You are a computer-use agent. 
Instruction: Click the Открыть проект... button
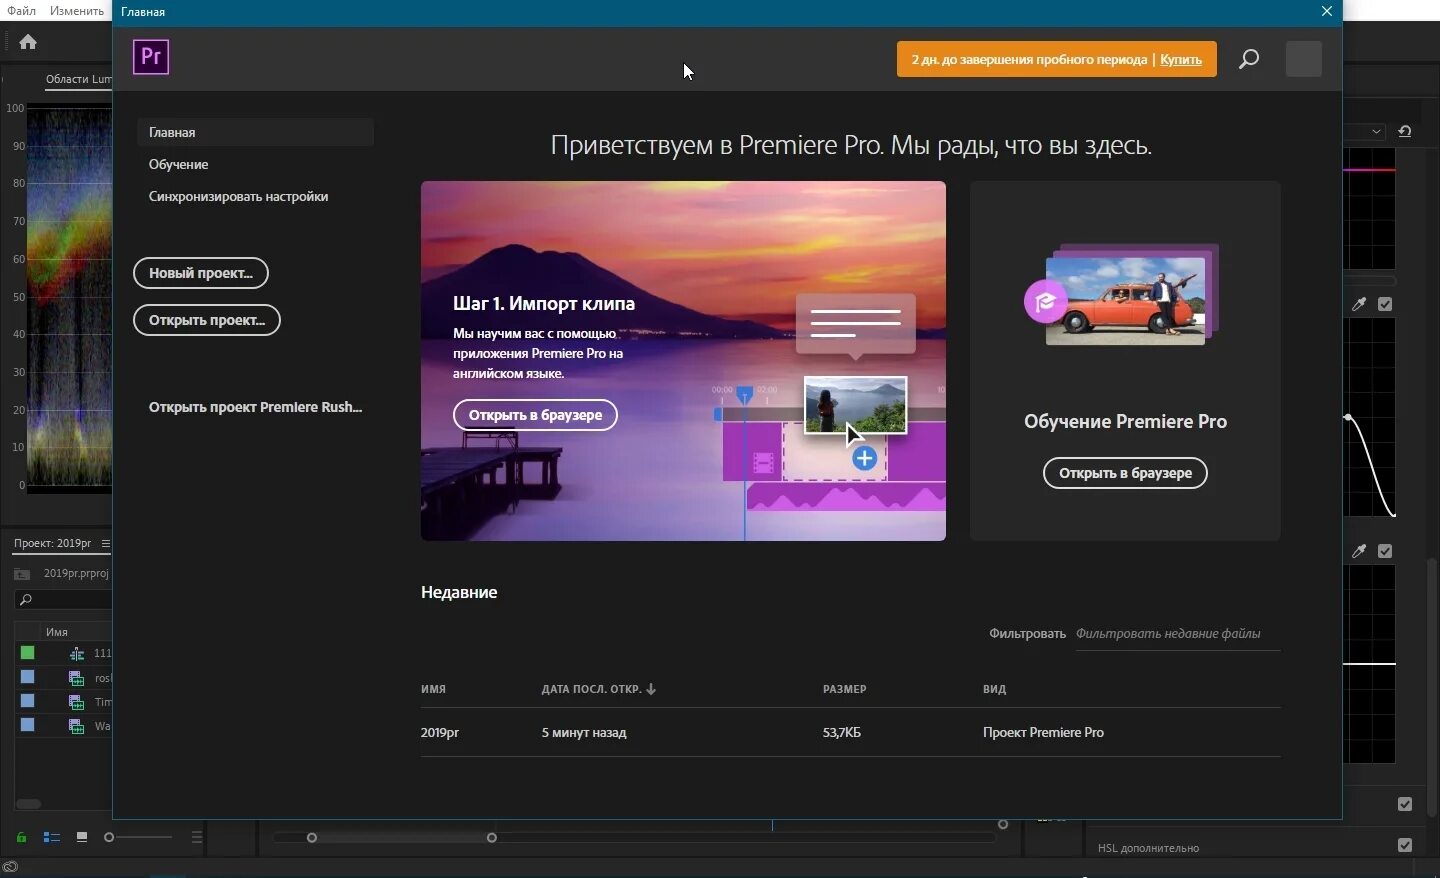(207, 320)
